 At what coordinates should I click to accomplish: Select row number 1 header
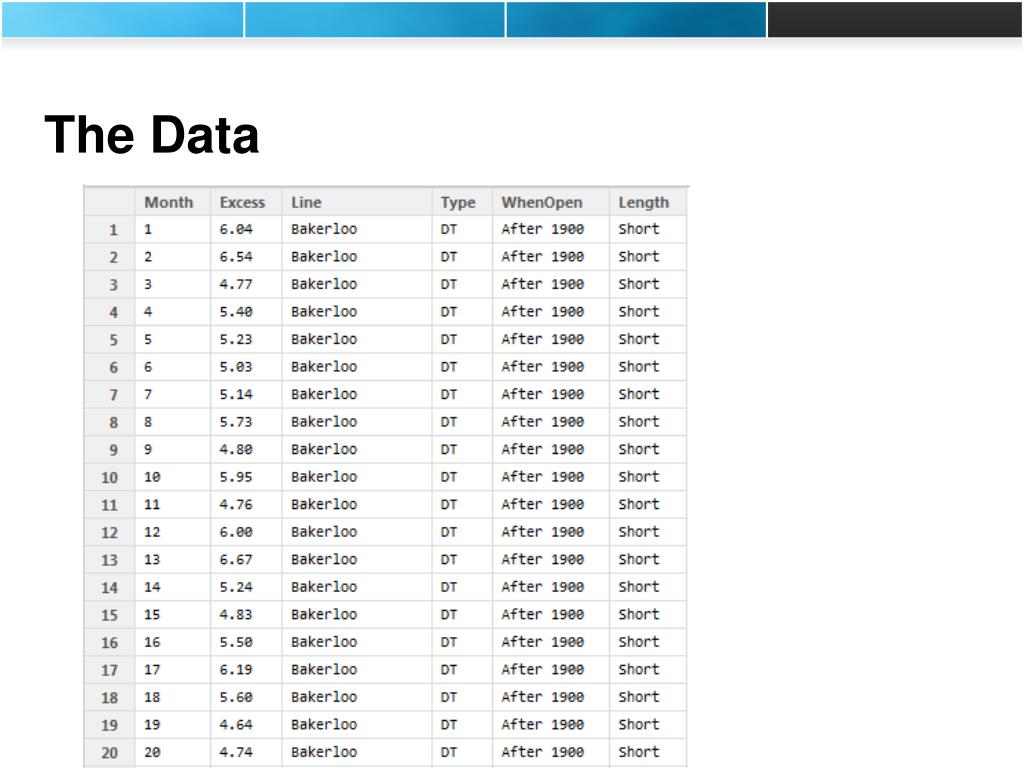pos(109,229)
